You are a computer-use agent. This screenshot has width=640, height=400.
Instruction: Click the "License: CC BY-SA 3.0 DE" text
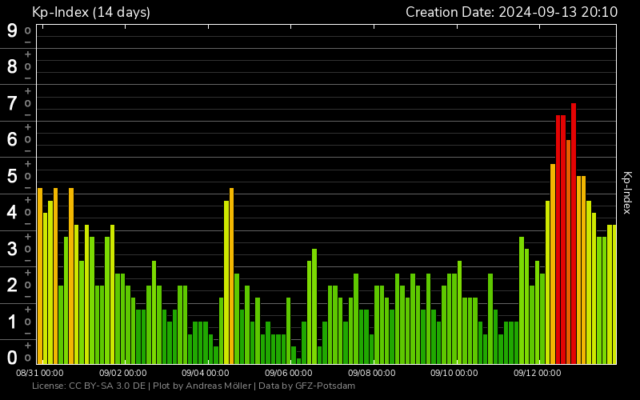88,385
